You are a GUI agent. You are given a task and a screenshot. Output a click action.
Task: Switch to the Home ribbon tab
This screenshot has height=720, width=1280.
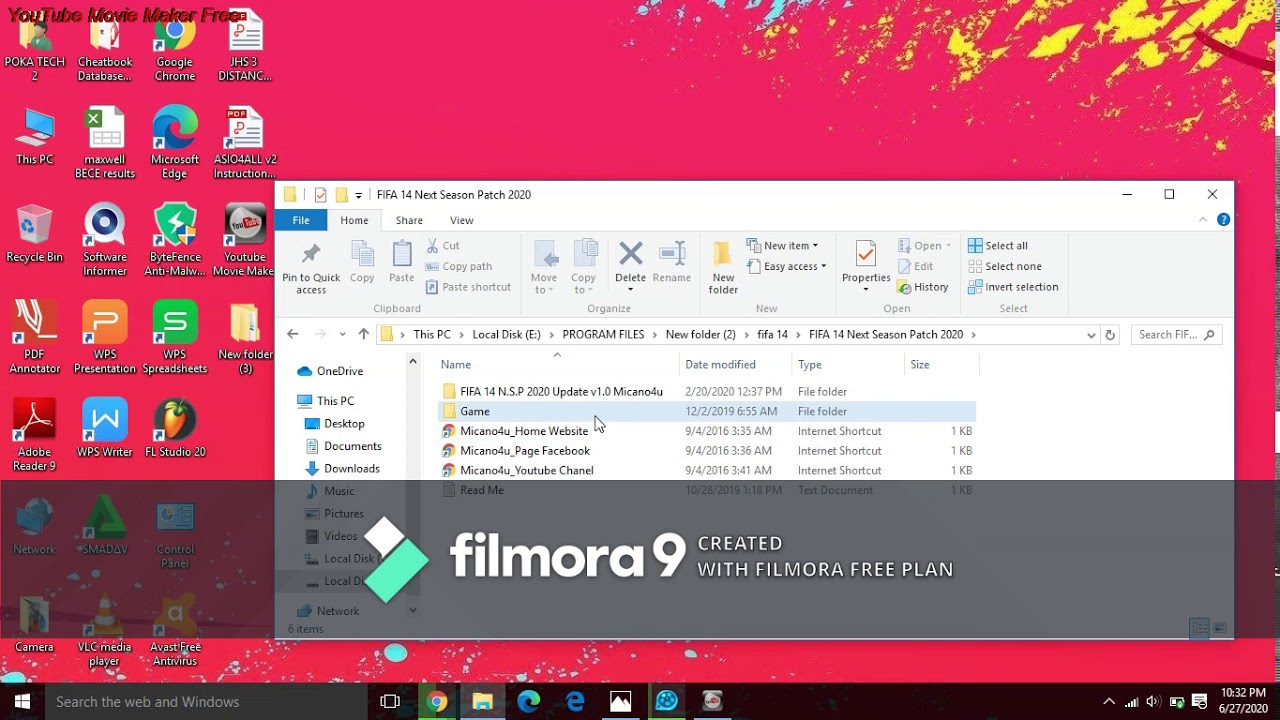[354, 220]
